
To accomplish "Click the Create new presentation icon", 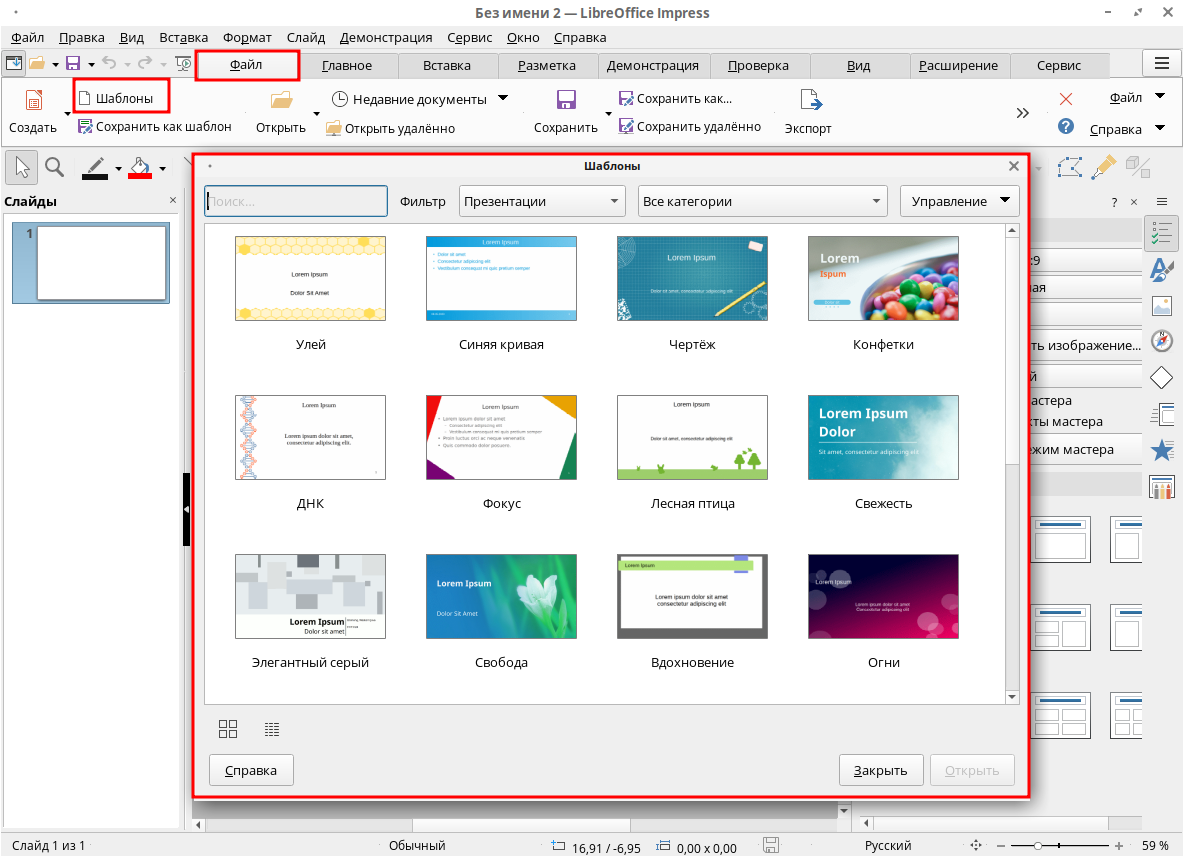I will point(34,100).
